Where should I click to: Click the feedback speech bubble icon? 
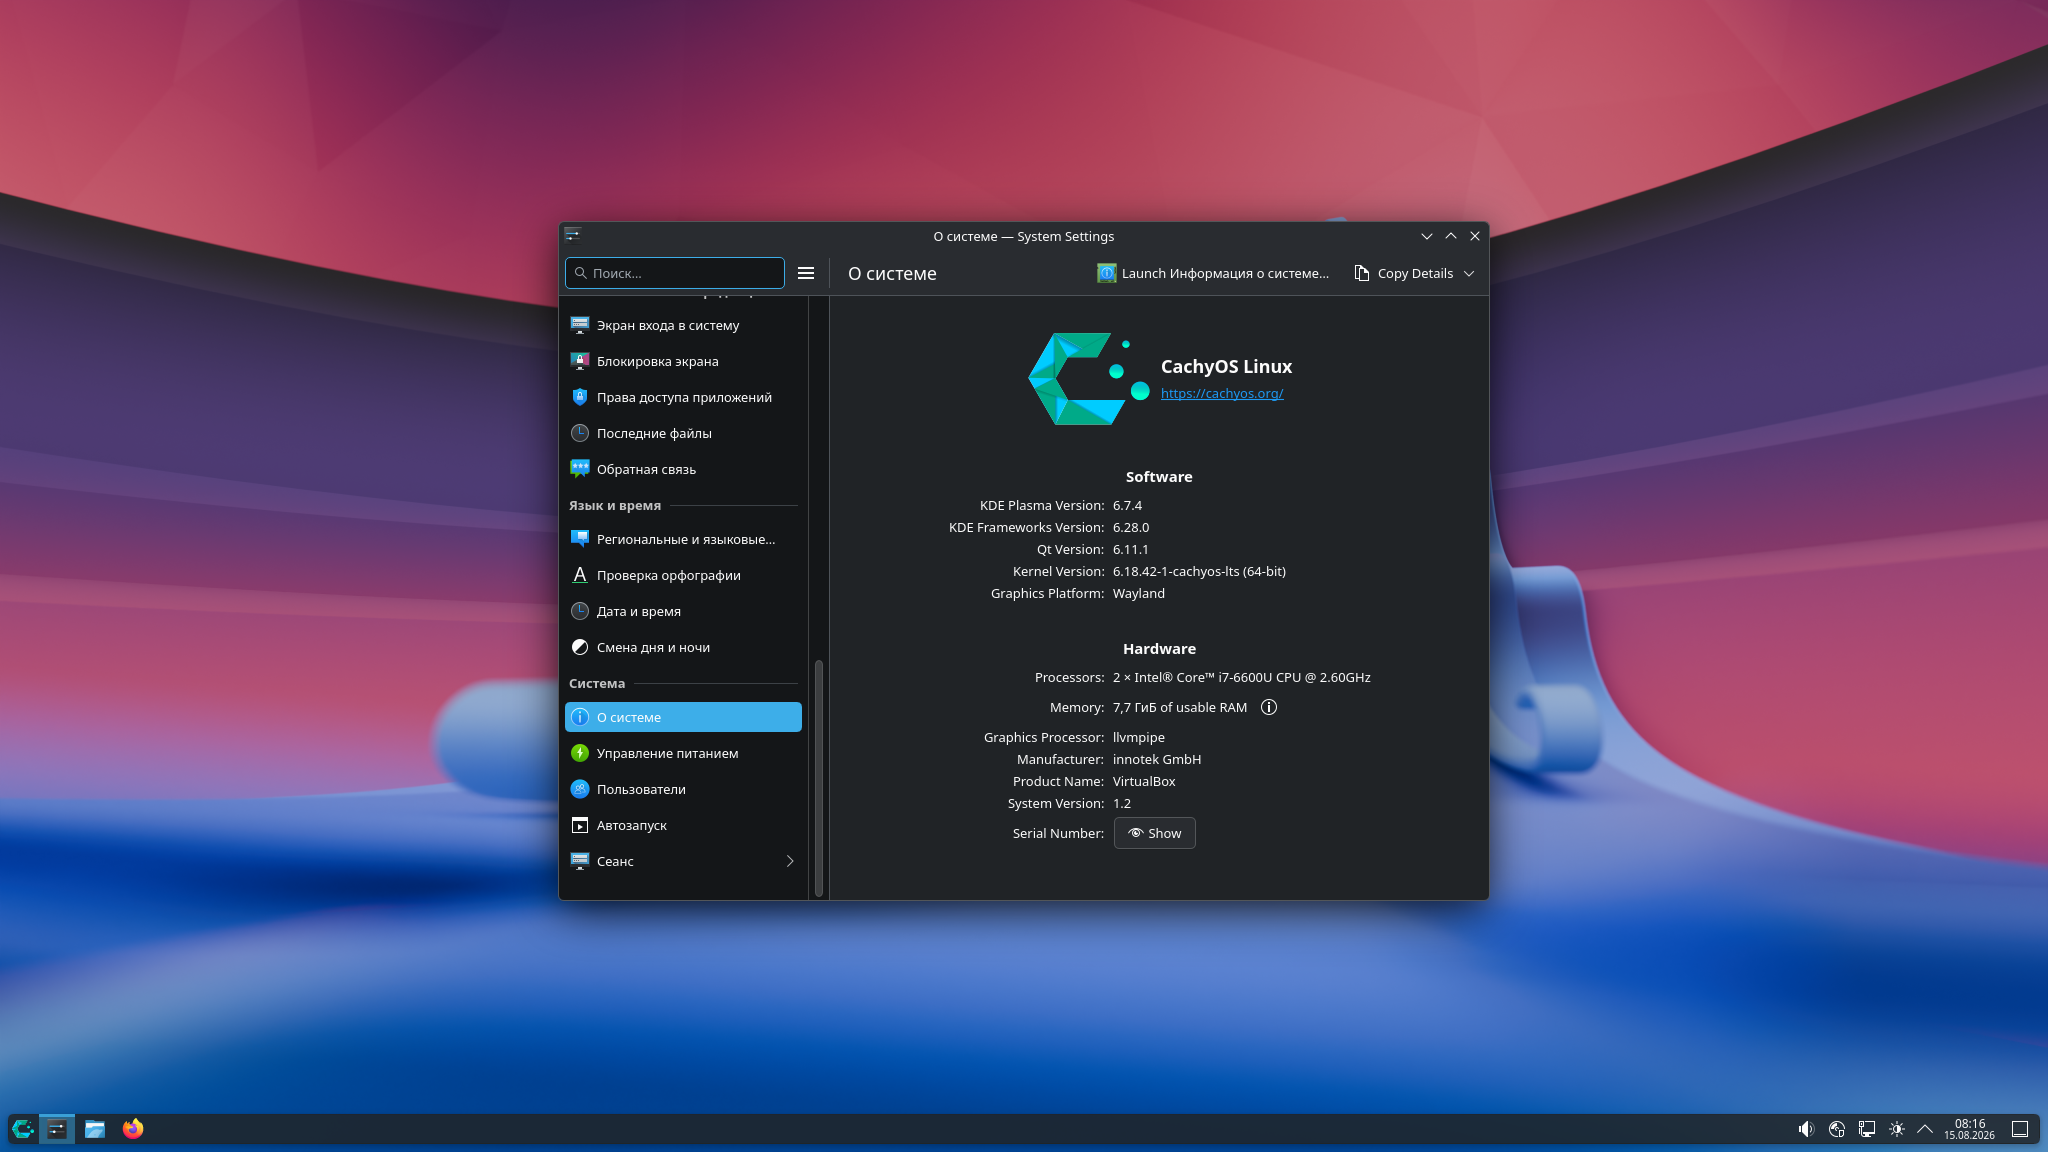[580, 469]
